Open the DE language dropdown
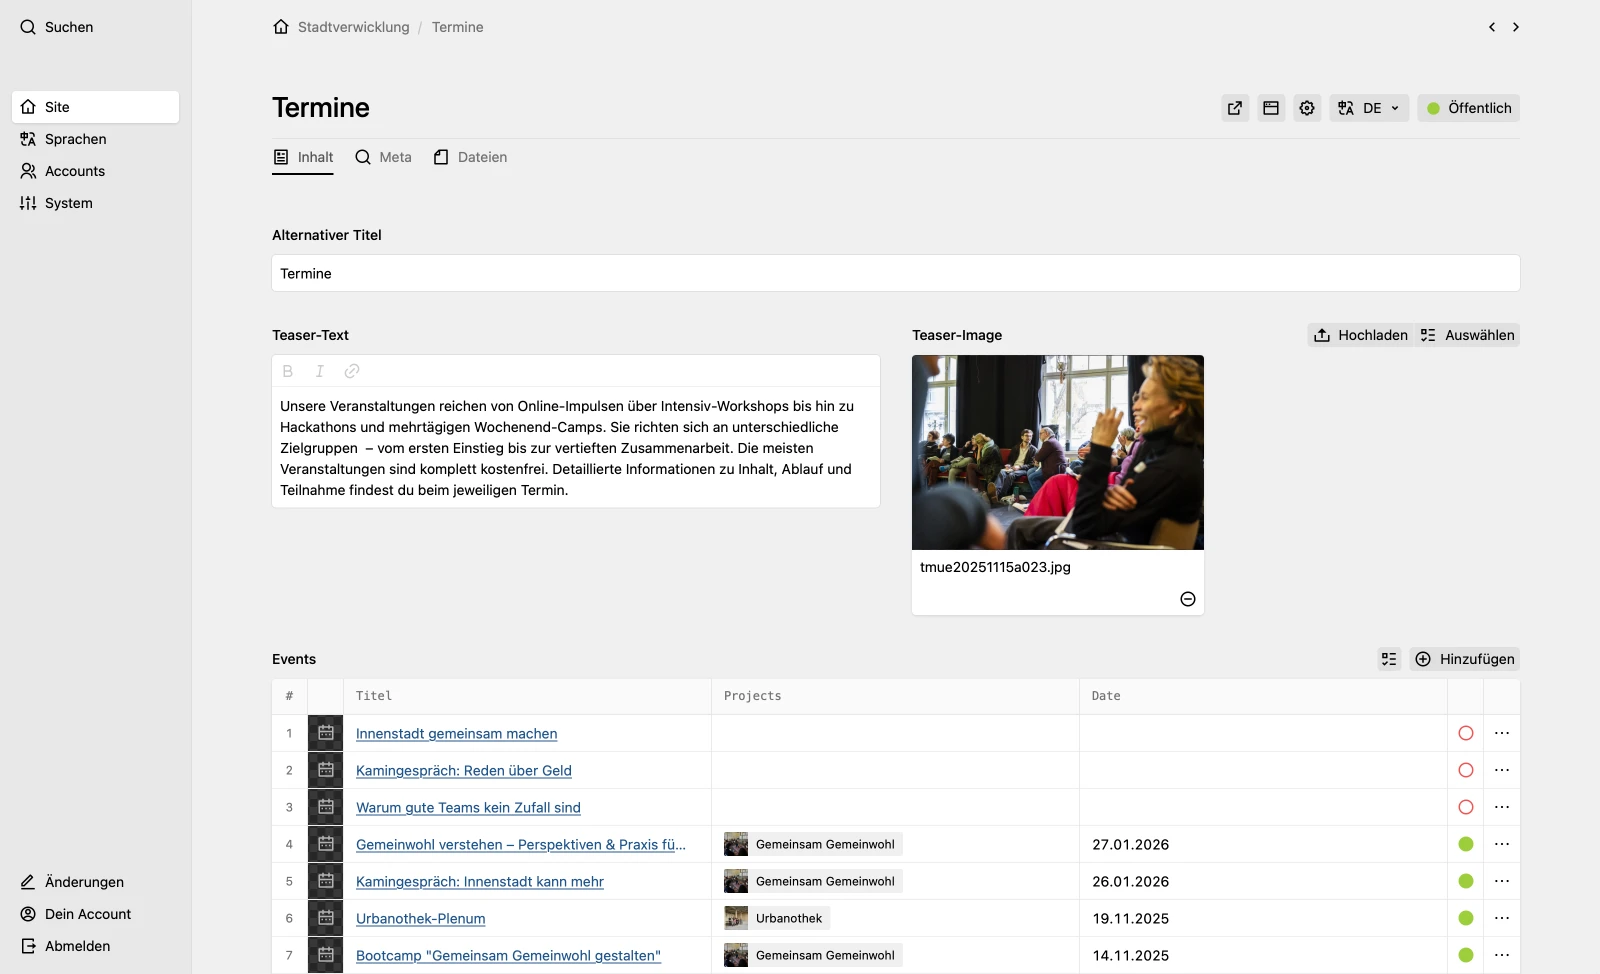The height and width of the screenshot is (974, 1600). (x=1369, y=108)
